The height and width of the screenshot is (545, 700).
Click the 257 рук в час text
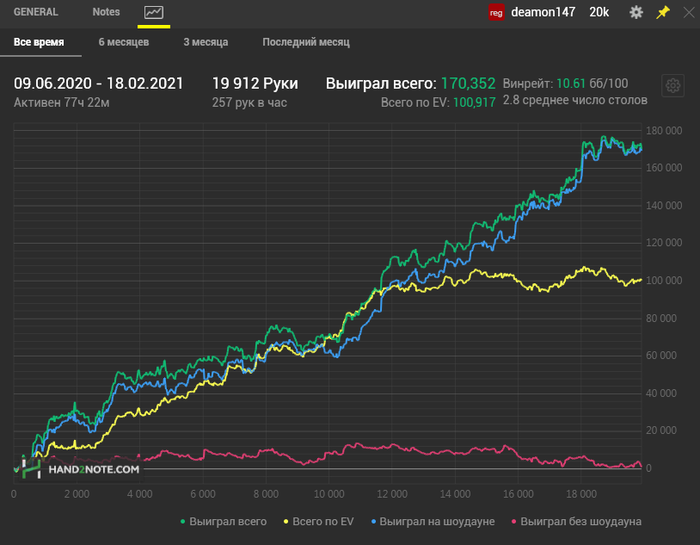click(x=250, y=103)
